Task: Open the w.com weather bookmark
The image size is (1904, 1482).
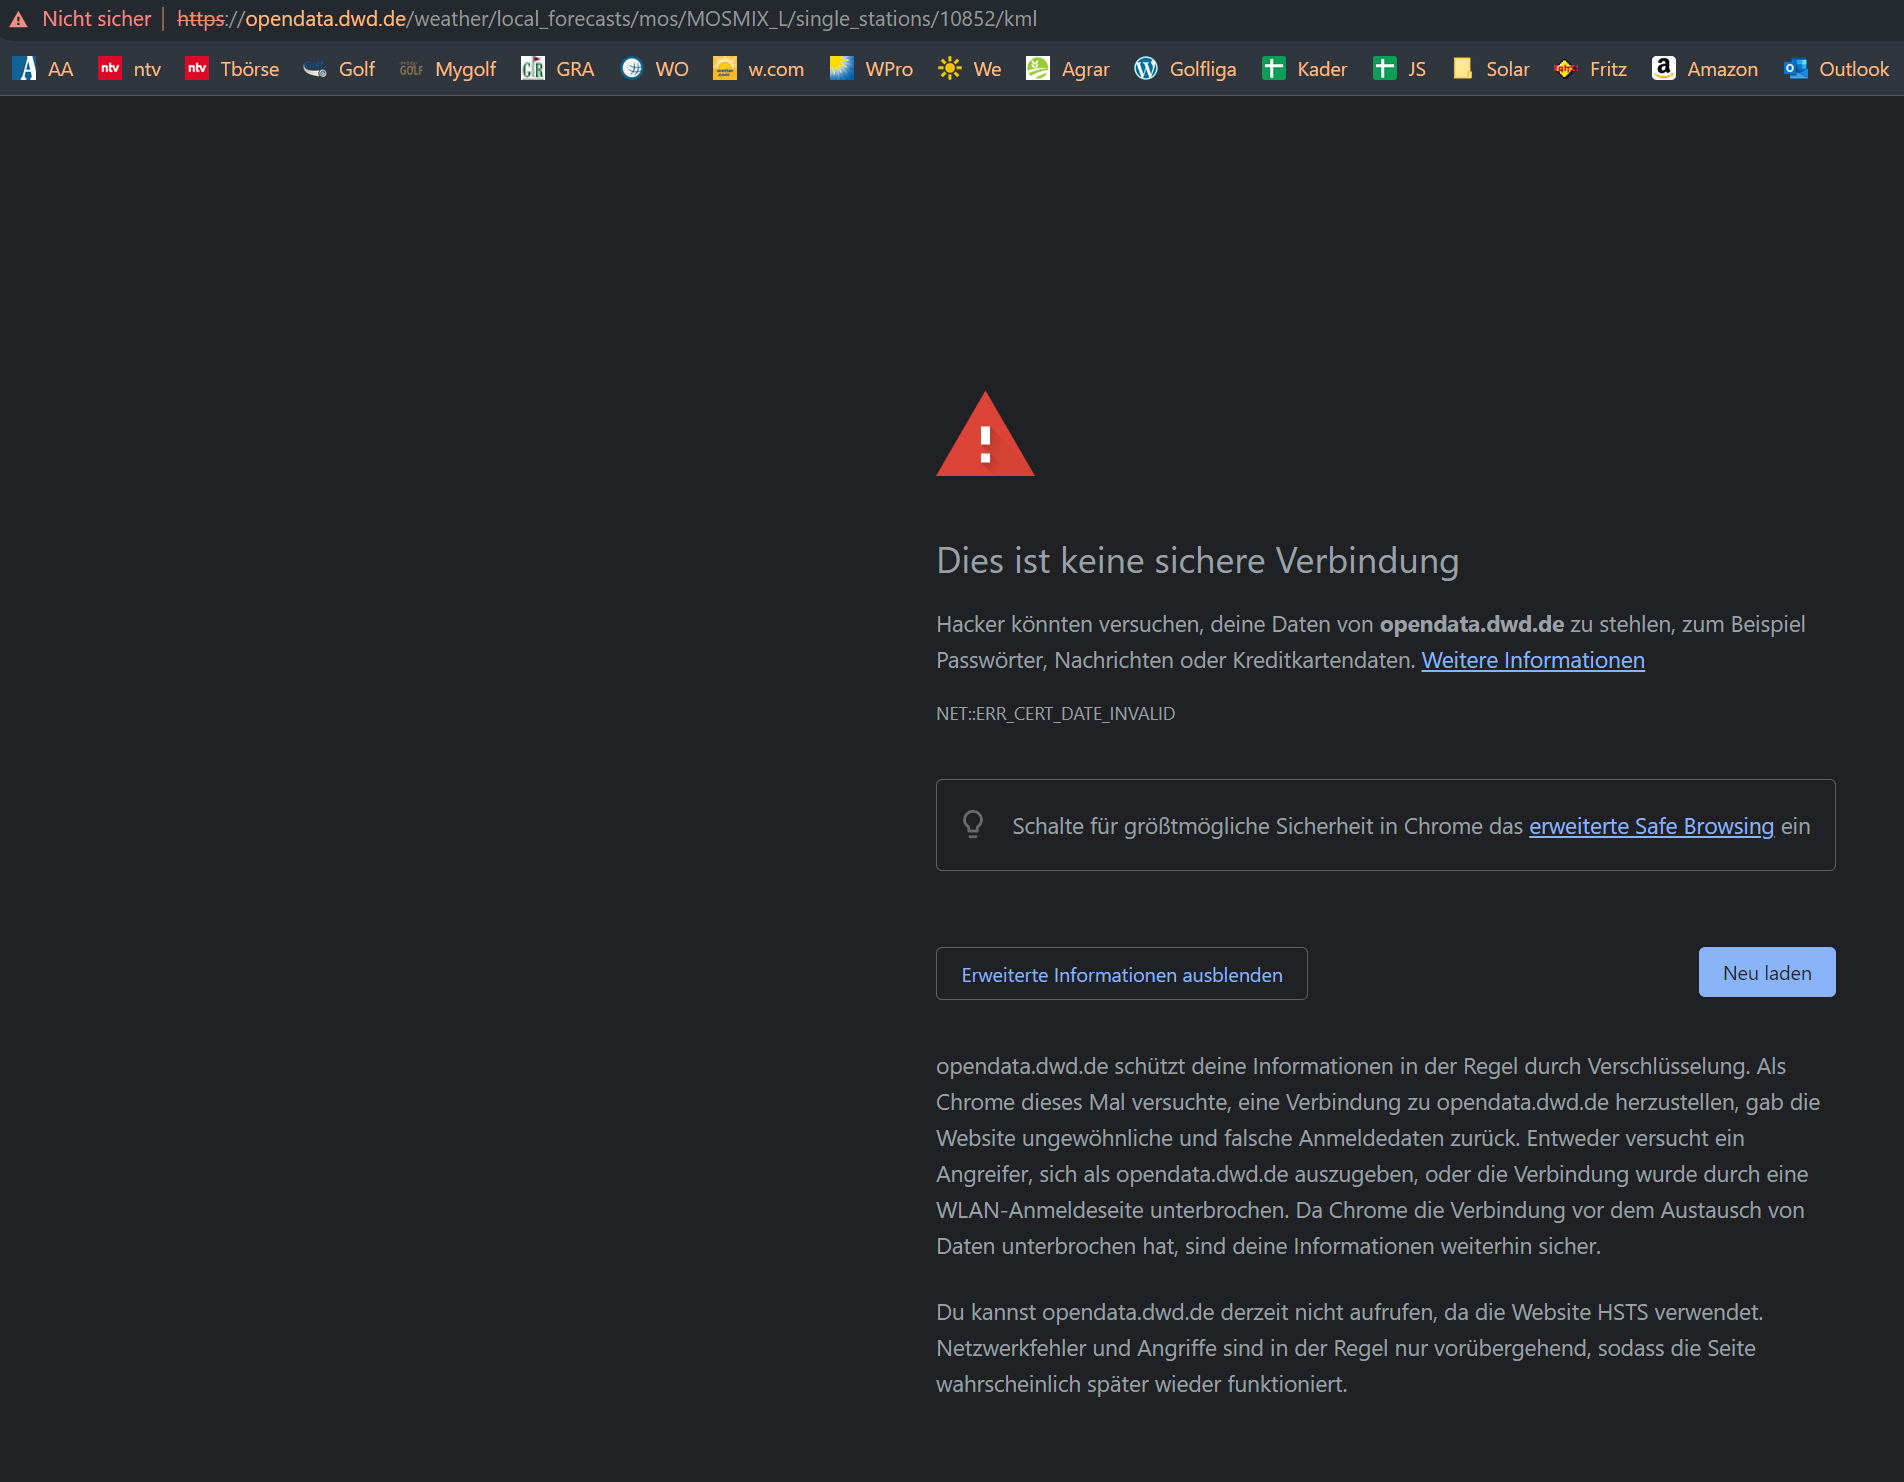Action: (758, 69)
